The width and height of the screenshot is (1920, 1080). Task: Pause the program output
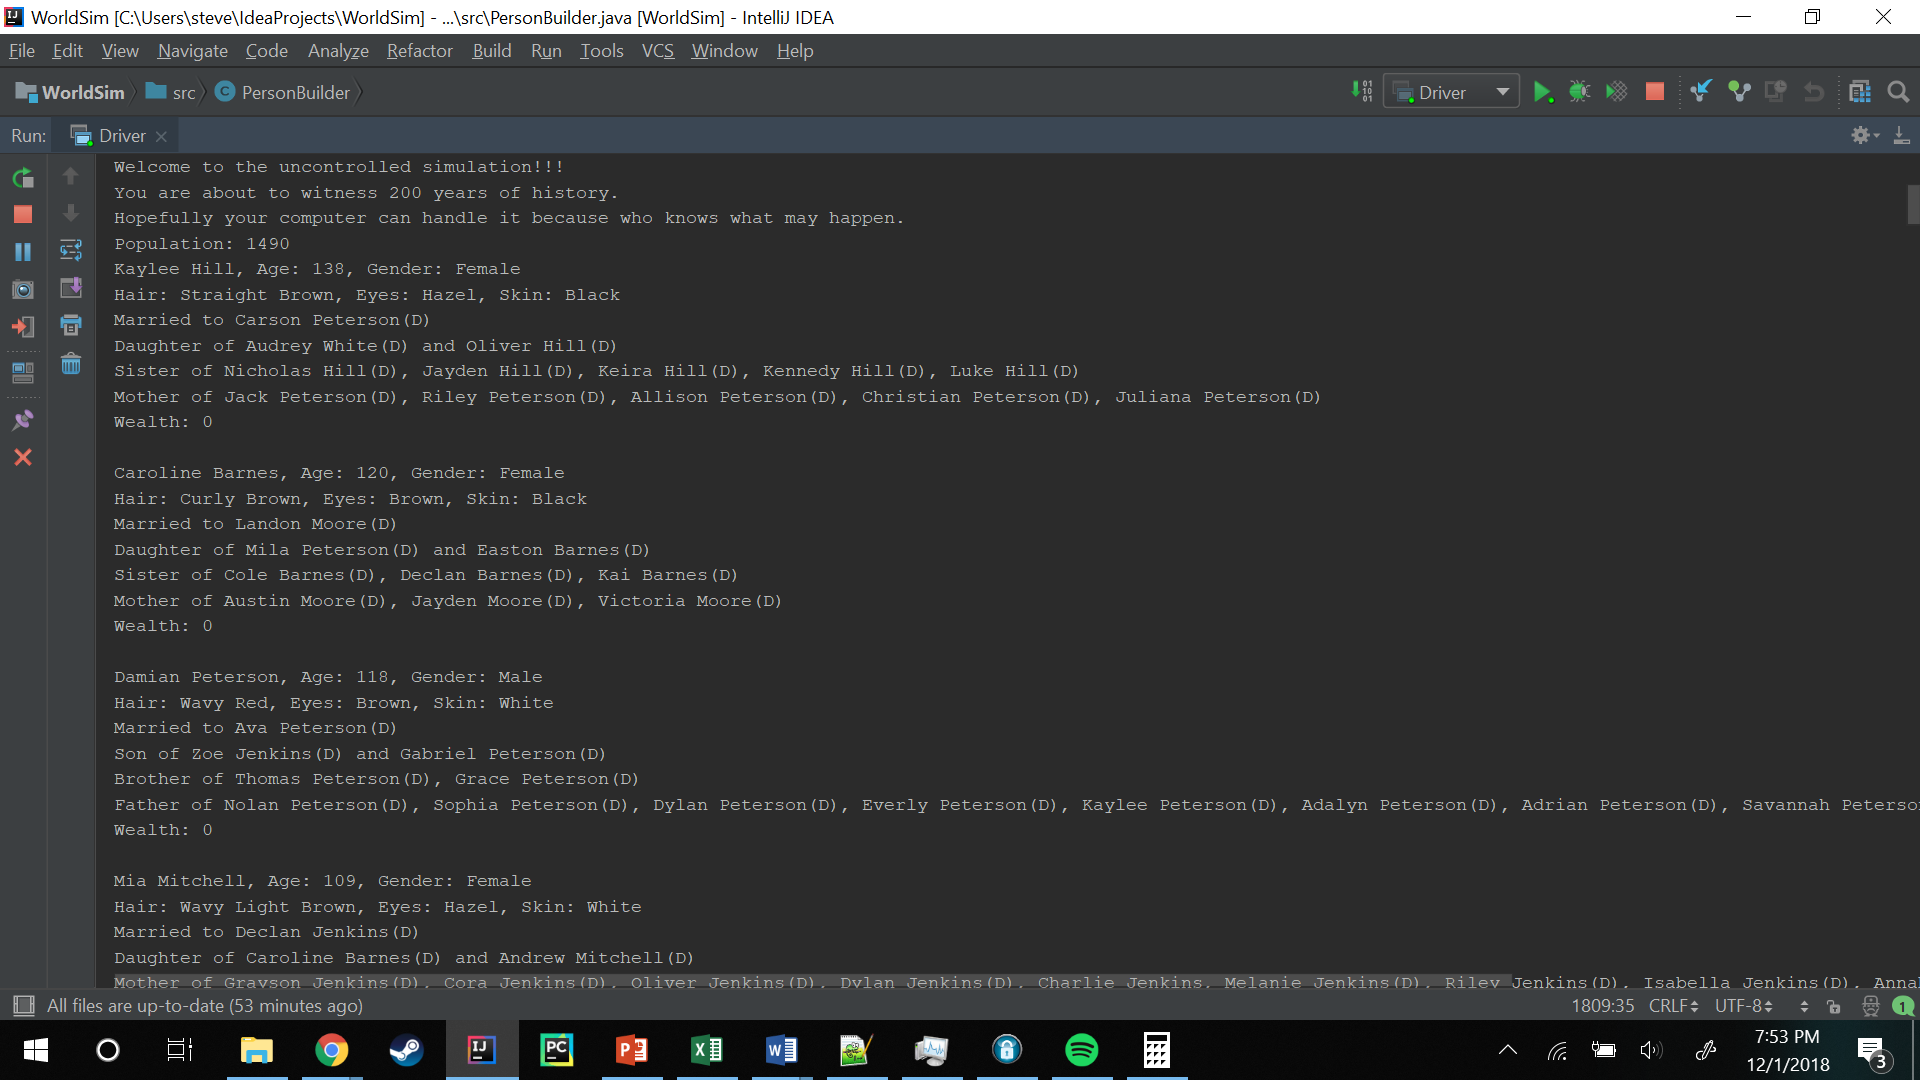[23, 252]
